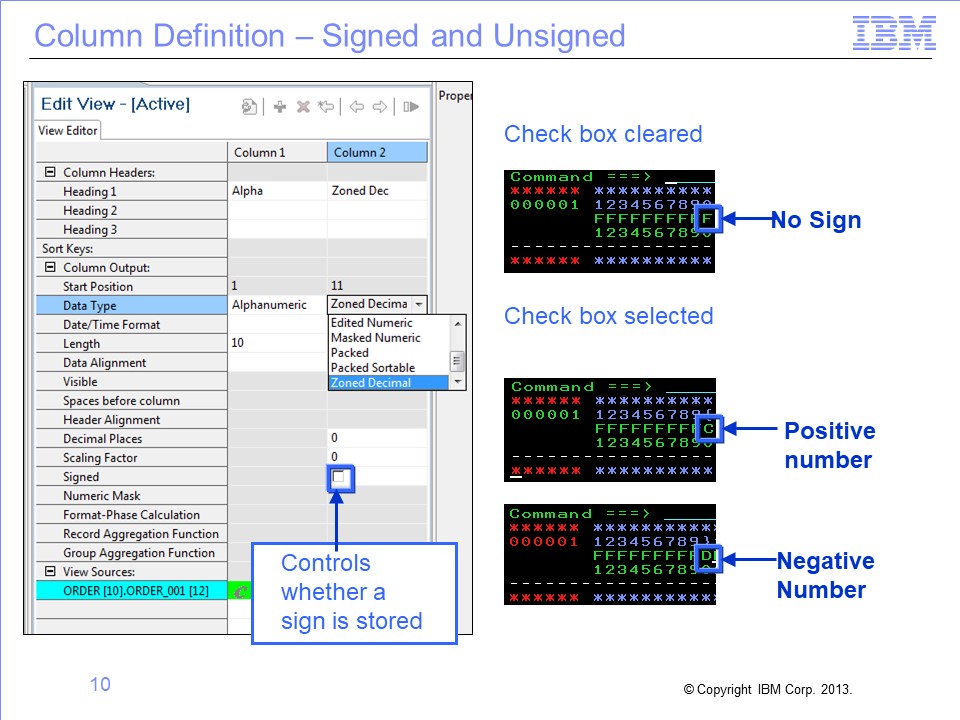Image resolution: width=960 pixels, height=720 pixels.
Task: Click the dropdown list scroll down arrow
Action: click(x=457, y=382)
